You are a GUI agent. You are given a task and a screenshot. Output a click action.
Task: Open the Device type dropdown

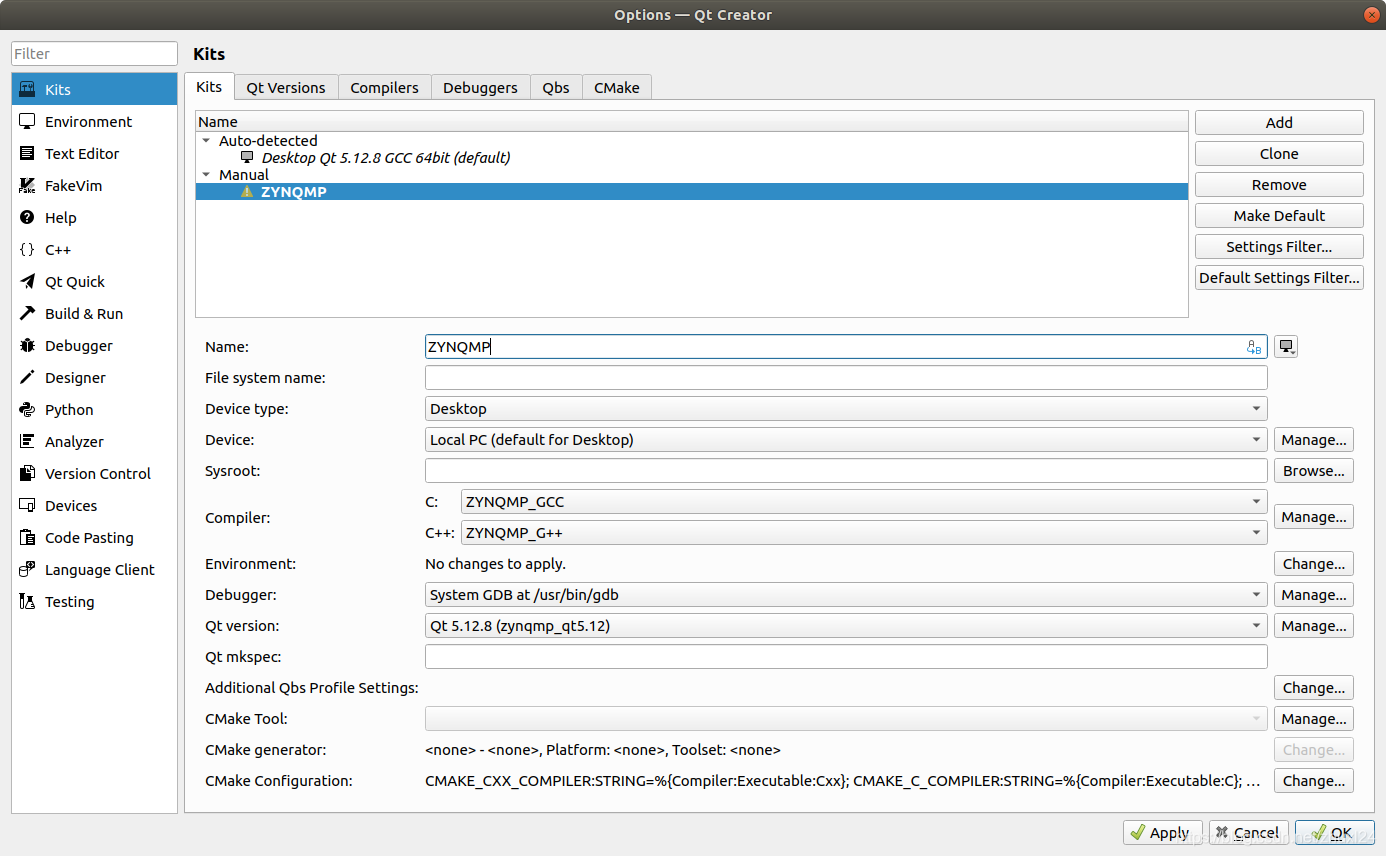point(846,408)
